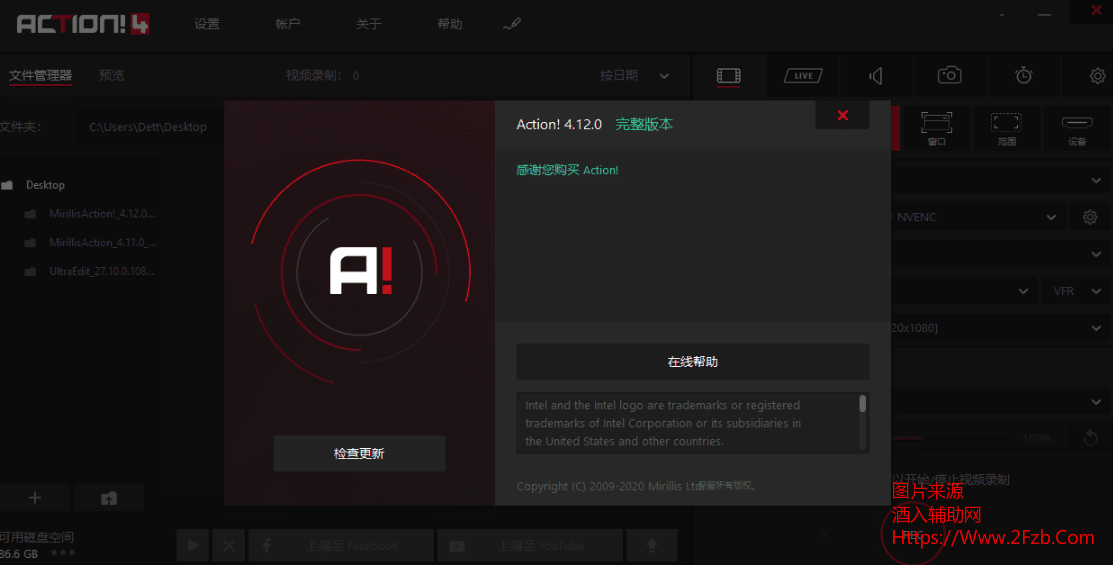
Task: Open the audio recording speaker icon
Action: [x=876, y=76]
